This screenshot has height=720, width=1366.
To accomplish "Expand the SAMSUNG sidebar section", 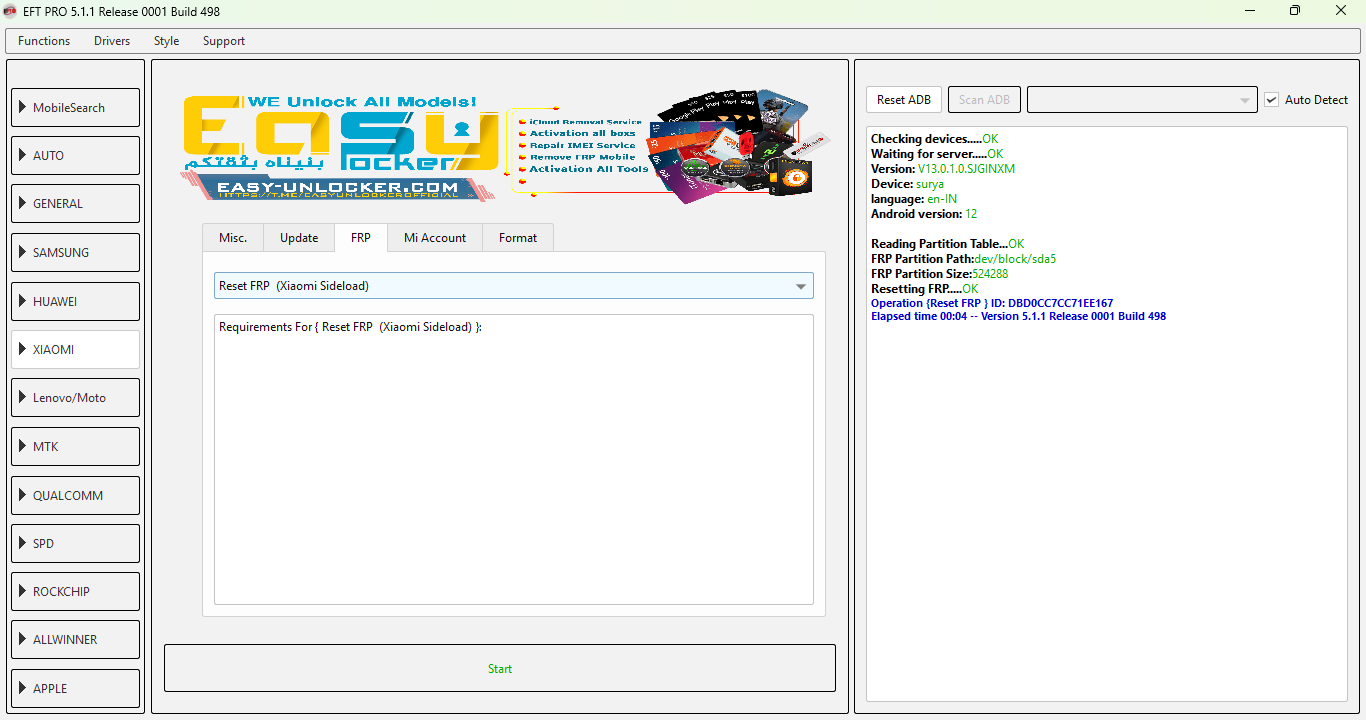I will click(75, 252).
